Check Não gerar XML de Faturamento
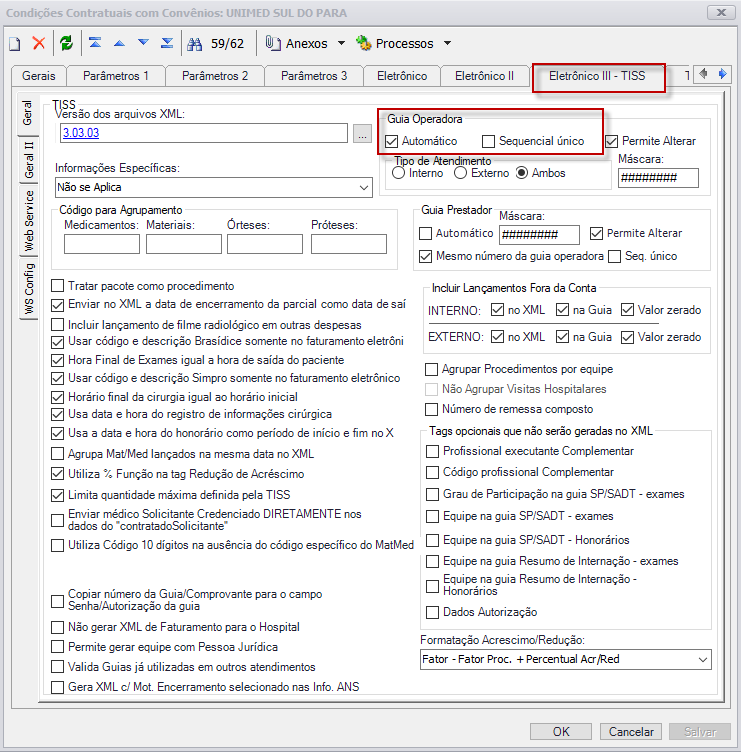Screen dimensions: 741x752 tap(58, 627)
